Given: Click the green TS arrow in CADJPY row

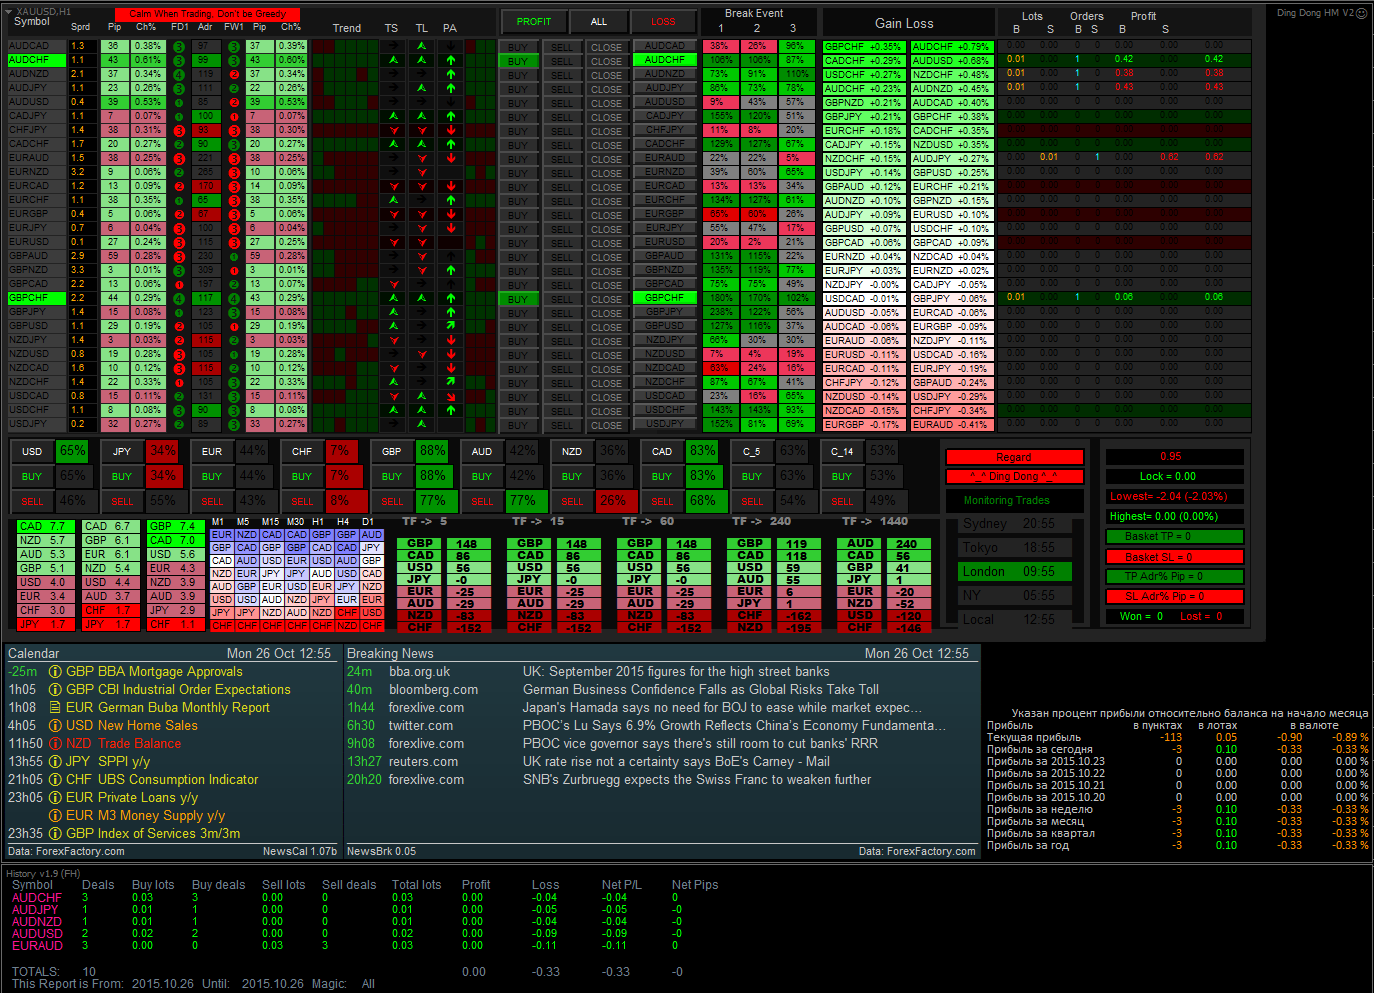Looking at the screenshot, I should [x=393, y=116].
